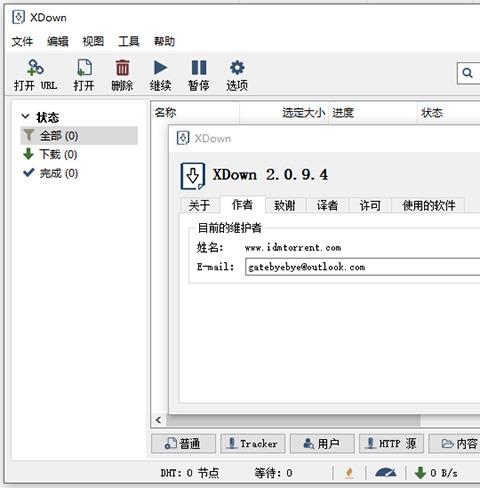This screenshot has height=488, width=480.
Task: Open the 内容 bottom tab
Action: (455, 444)
